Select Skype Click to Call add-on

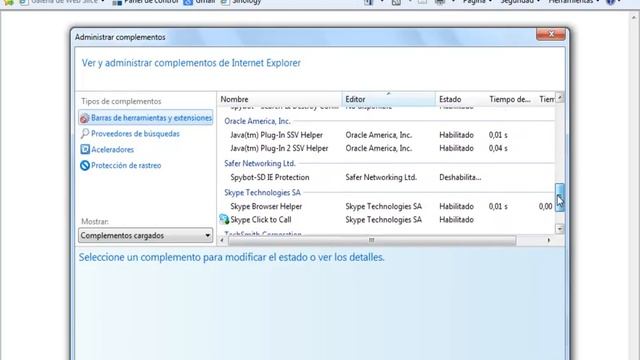tap(386, 220)
